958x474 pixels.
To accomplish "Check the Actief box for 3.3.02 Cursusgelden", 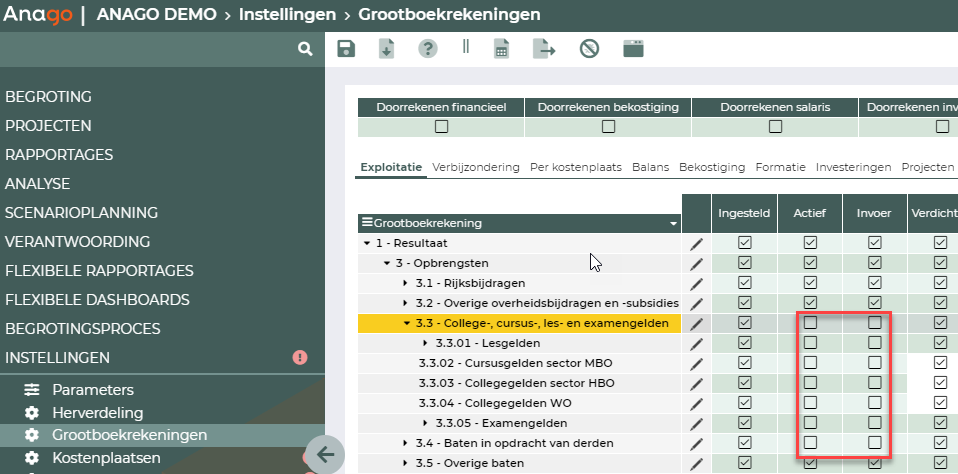I will pos(811,363).
